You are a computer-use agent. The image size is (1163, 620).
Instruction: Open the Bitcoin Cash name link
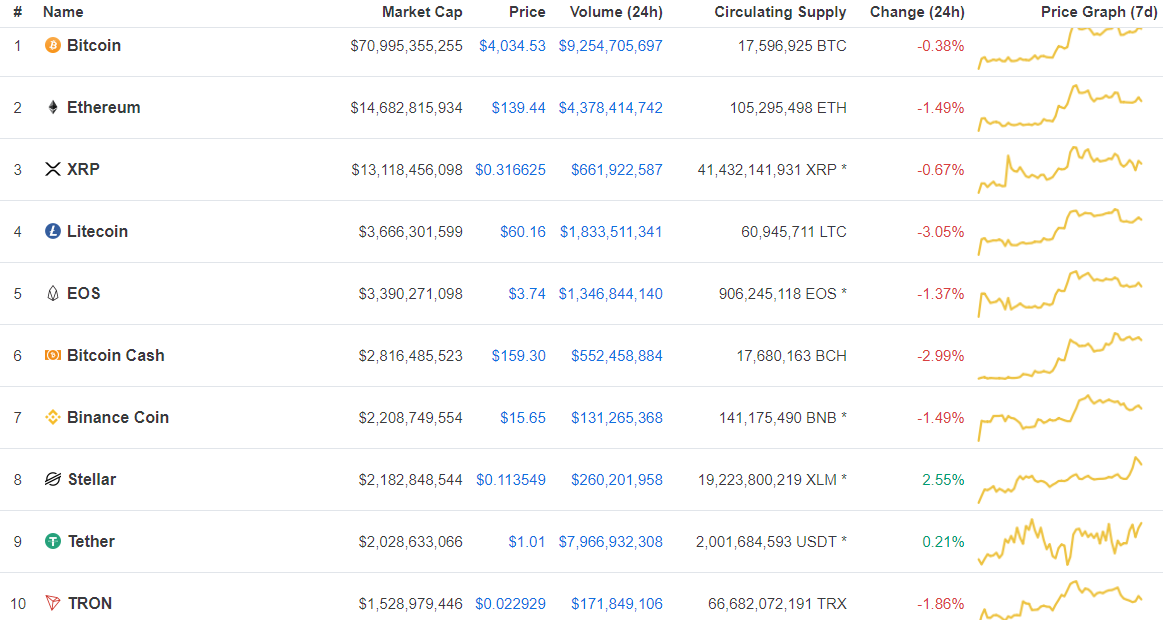pos(116,355)
